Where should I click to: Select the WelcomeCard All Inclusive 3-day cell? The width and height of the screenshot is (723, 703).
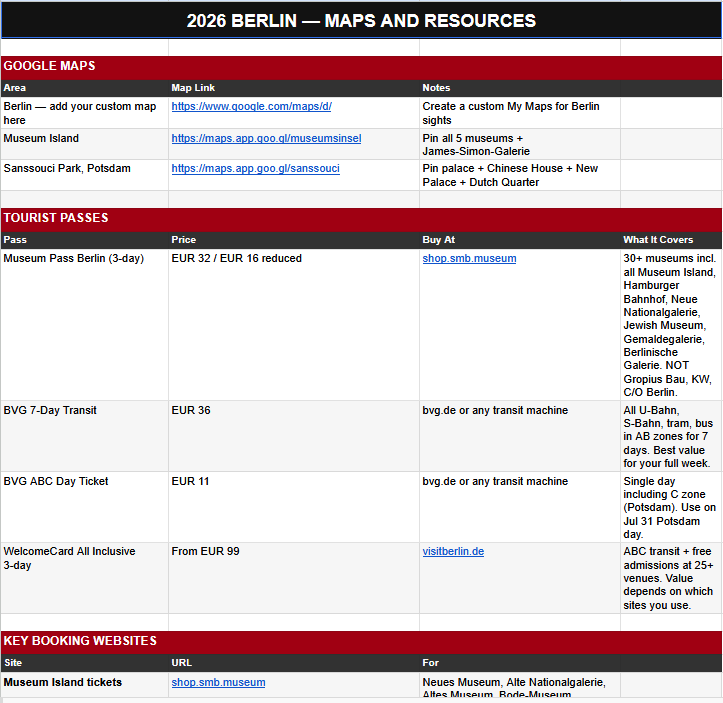tap(85, 578)
